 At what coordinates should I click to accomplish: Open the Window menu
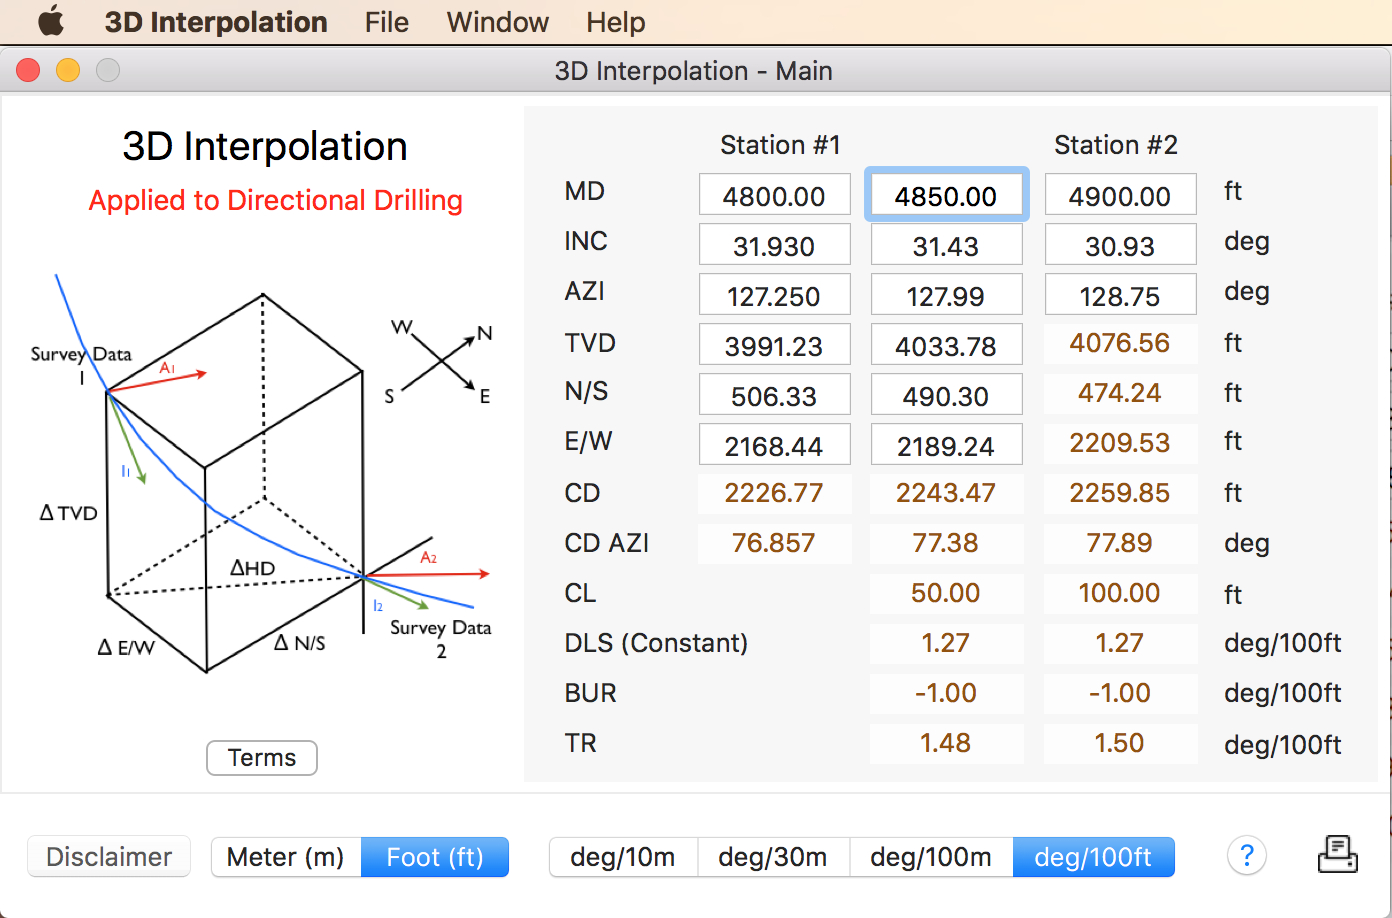(x=497, y=22)
